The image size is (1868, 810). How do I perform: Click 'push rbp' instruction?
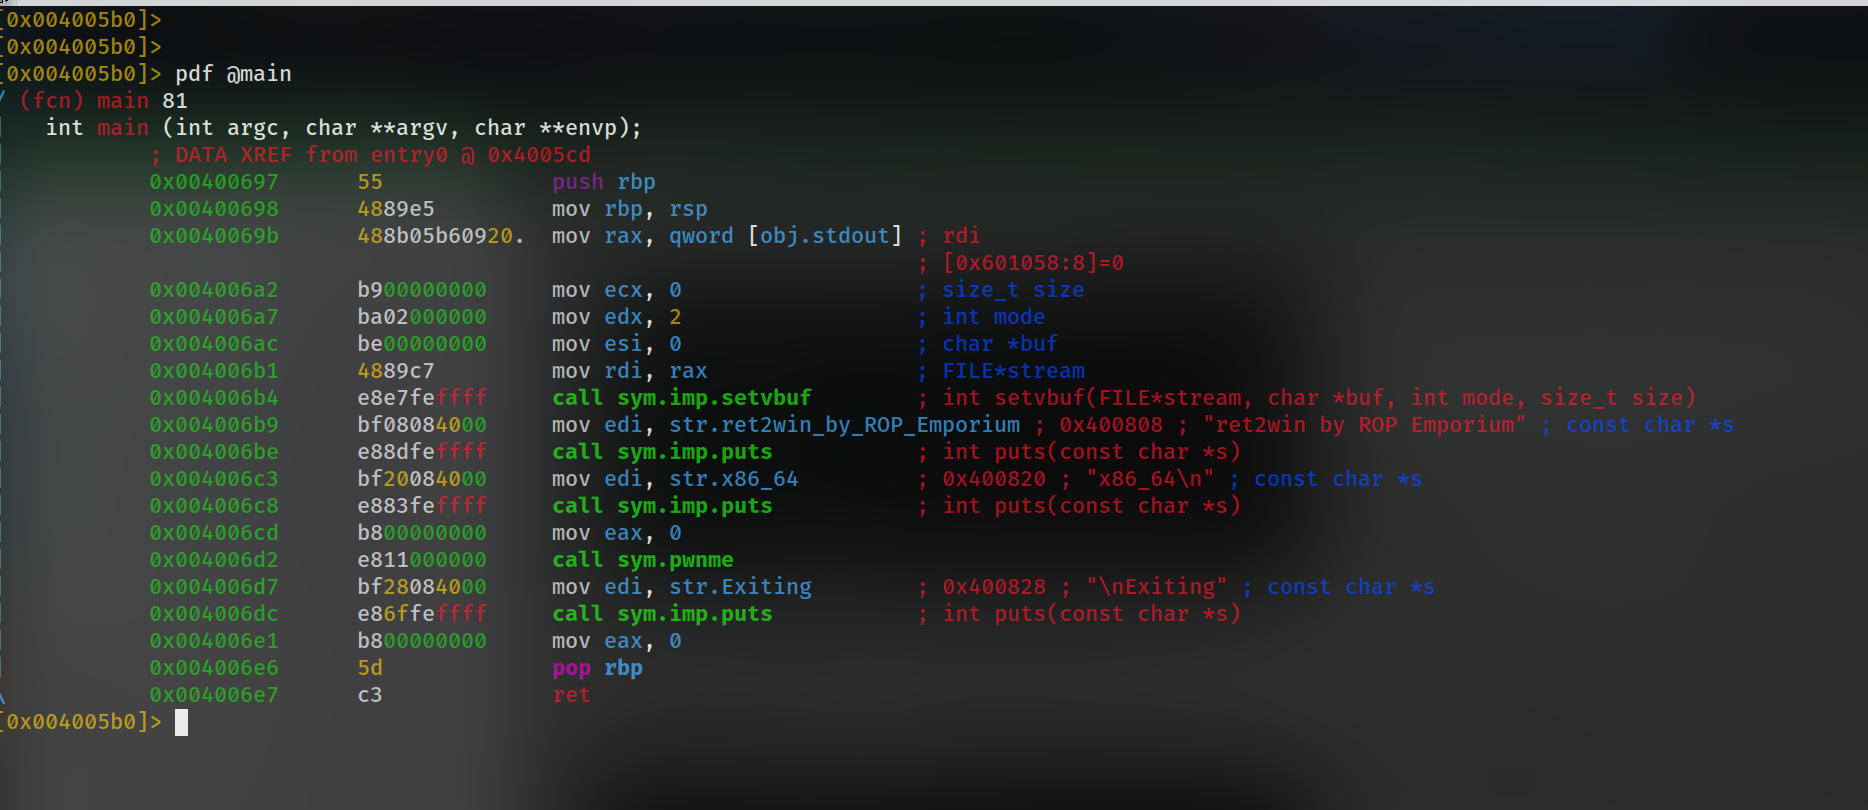tap(603, 182)
